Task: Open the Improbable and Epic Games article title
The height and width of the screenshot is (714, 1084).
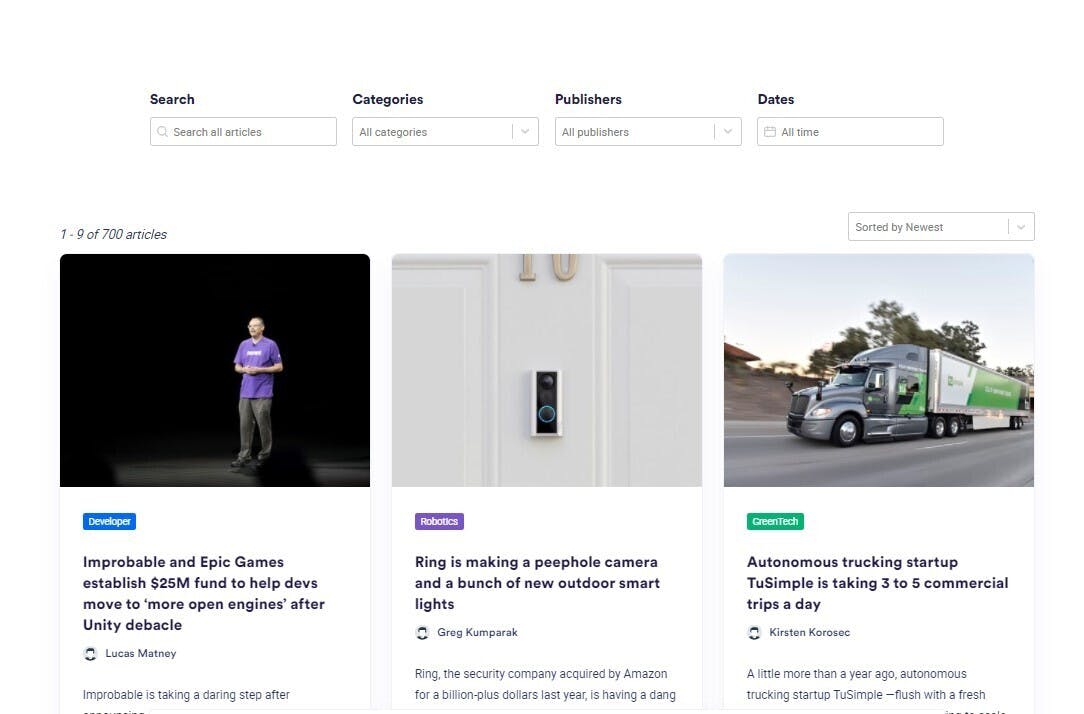Action: pyautogui.click(x=204, y=593)
